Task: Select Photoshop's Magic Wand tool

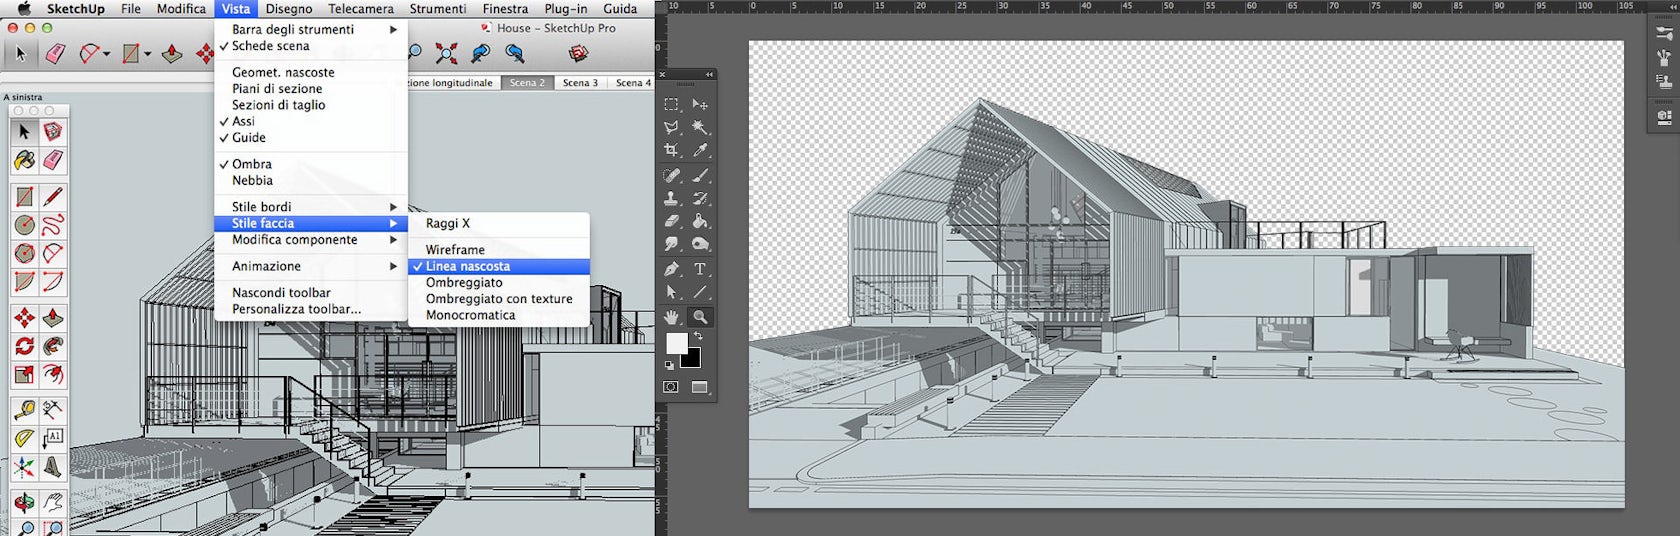Action: [700, 127]
